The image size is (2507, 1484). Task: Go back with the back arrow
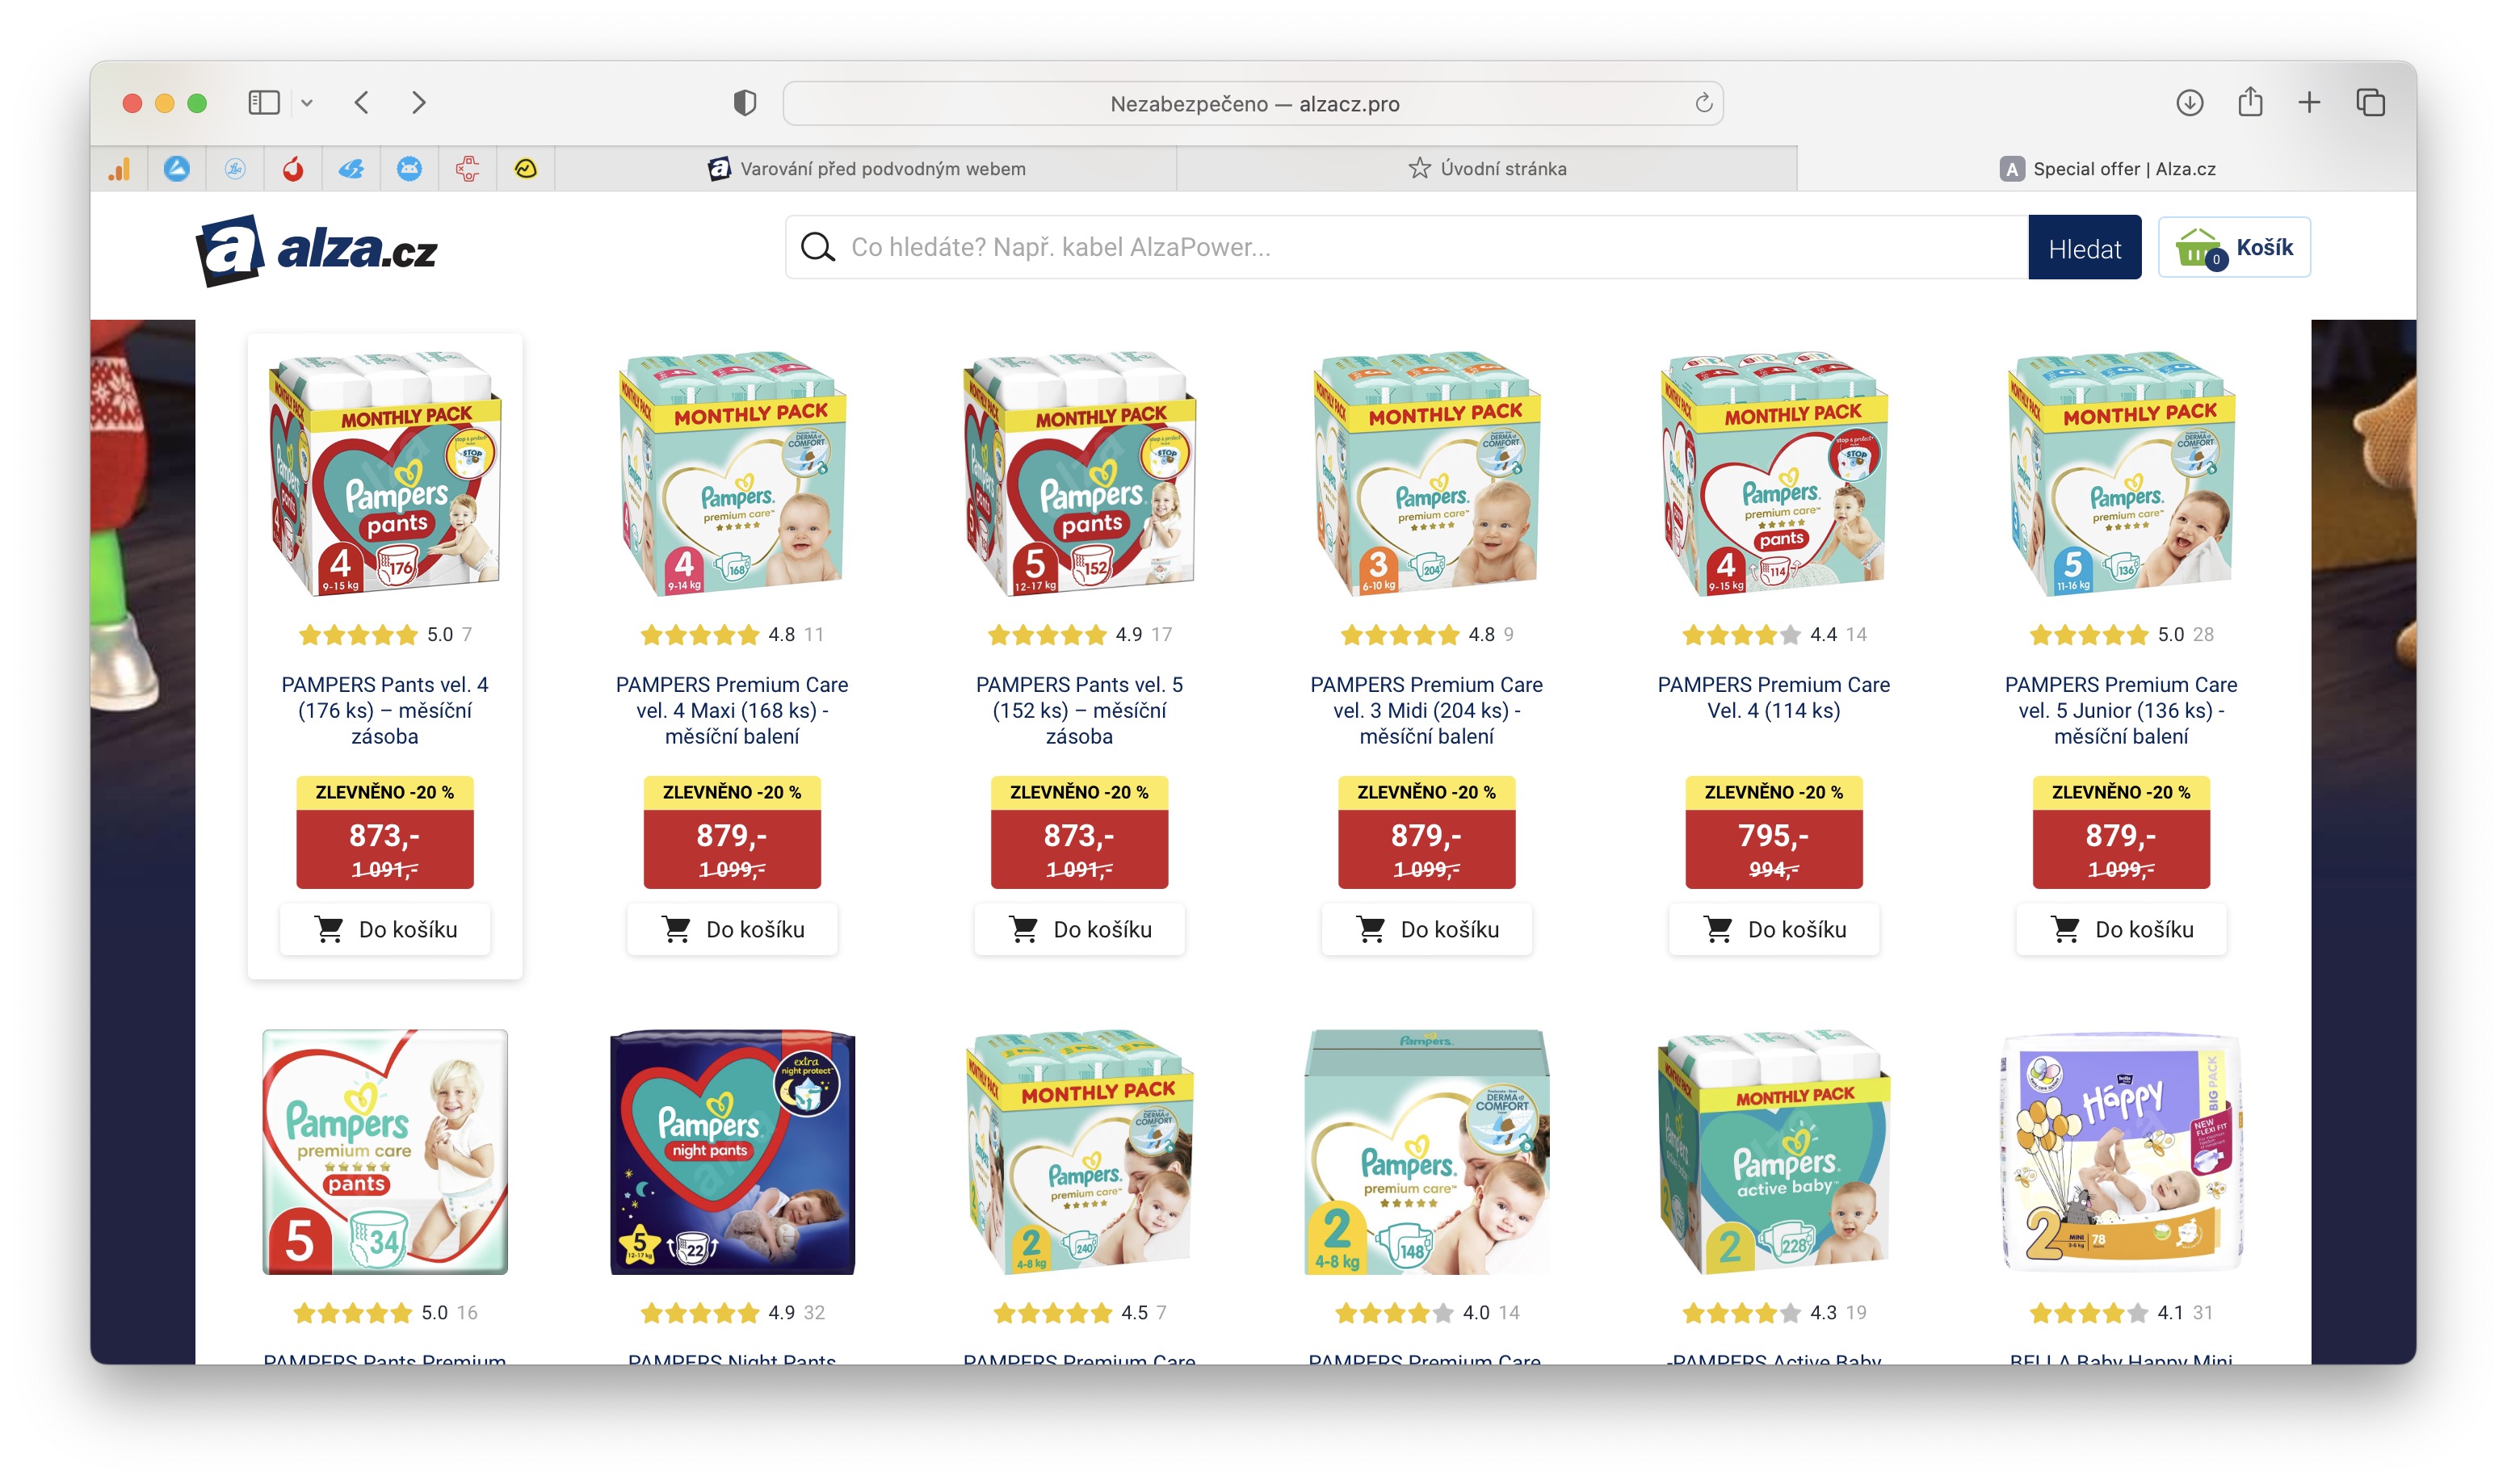click(x=362, y=103)
